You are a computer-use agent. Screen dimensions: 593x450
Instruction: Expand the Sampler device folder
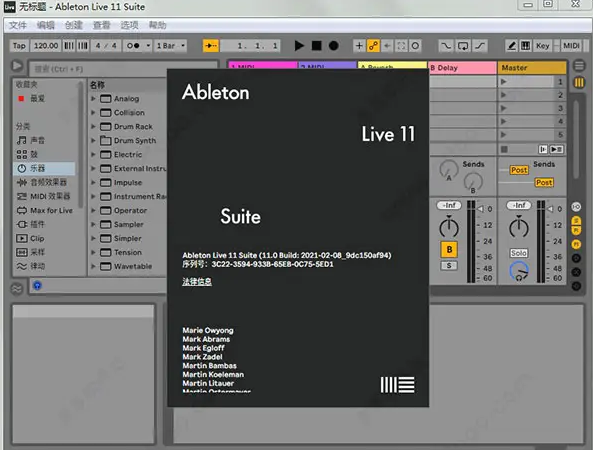(93, 225)
